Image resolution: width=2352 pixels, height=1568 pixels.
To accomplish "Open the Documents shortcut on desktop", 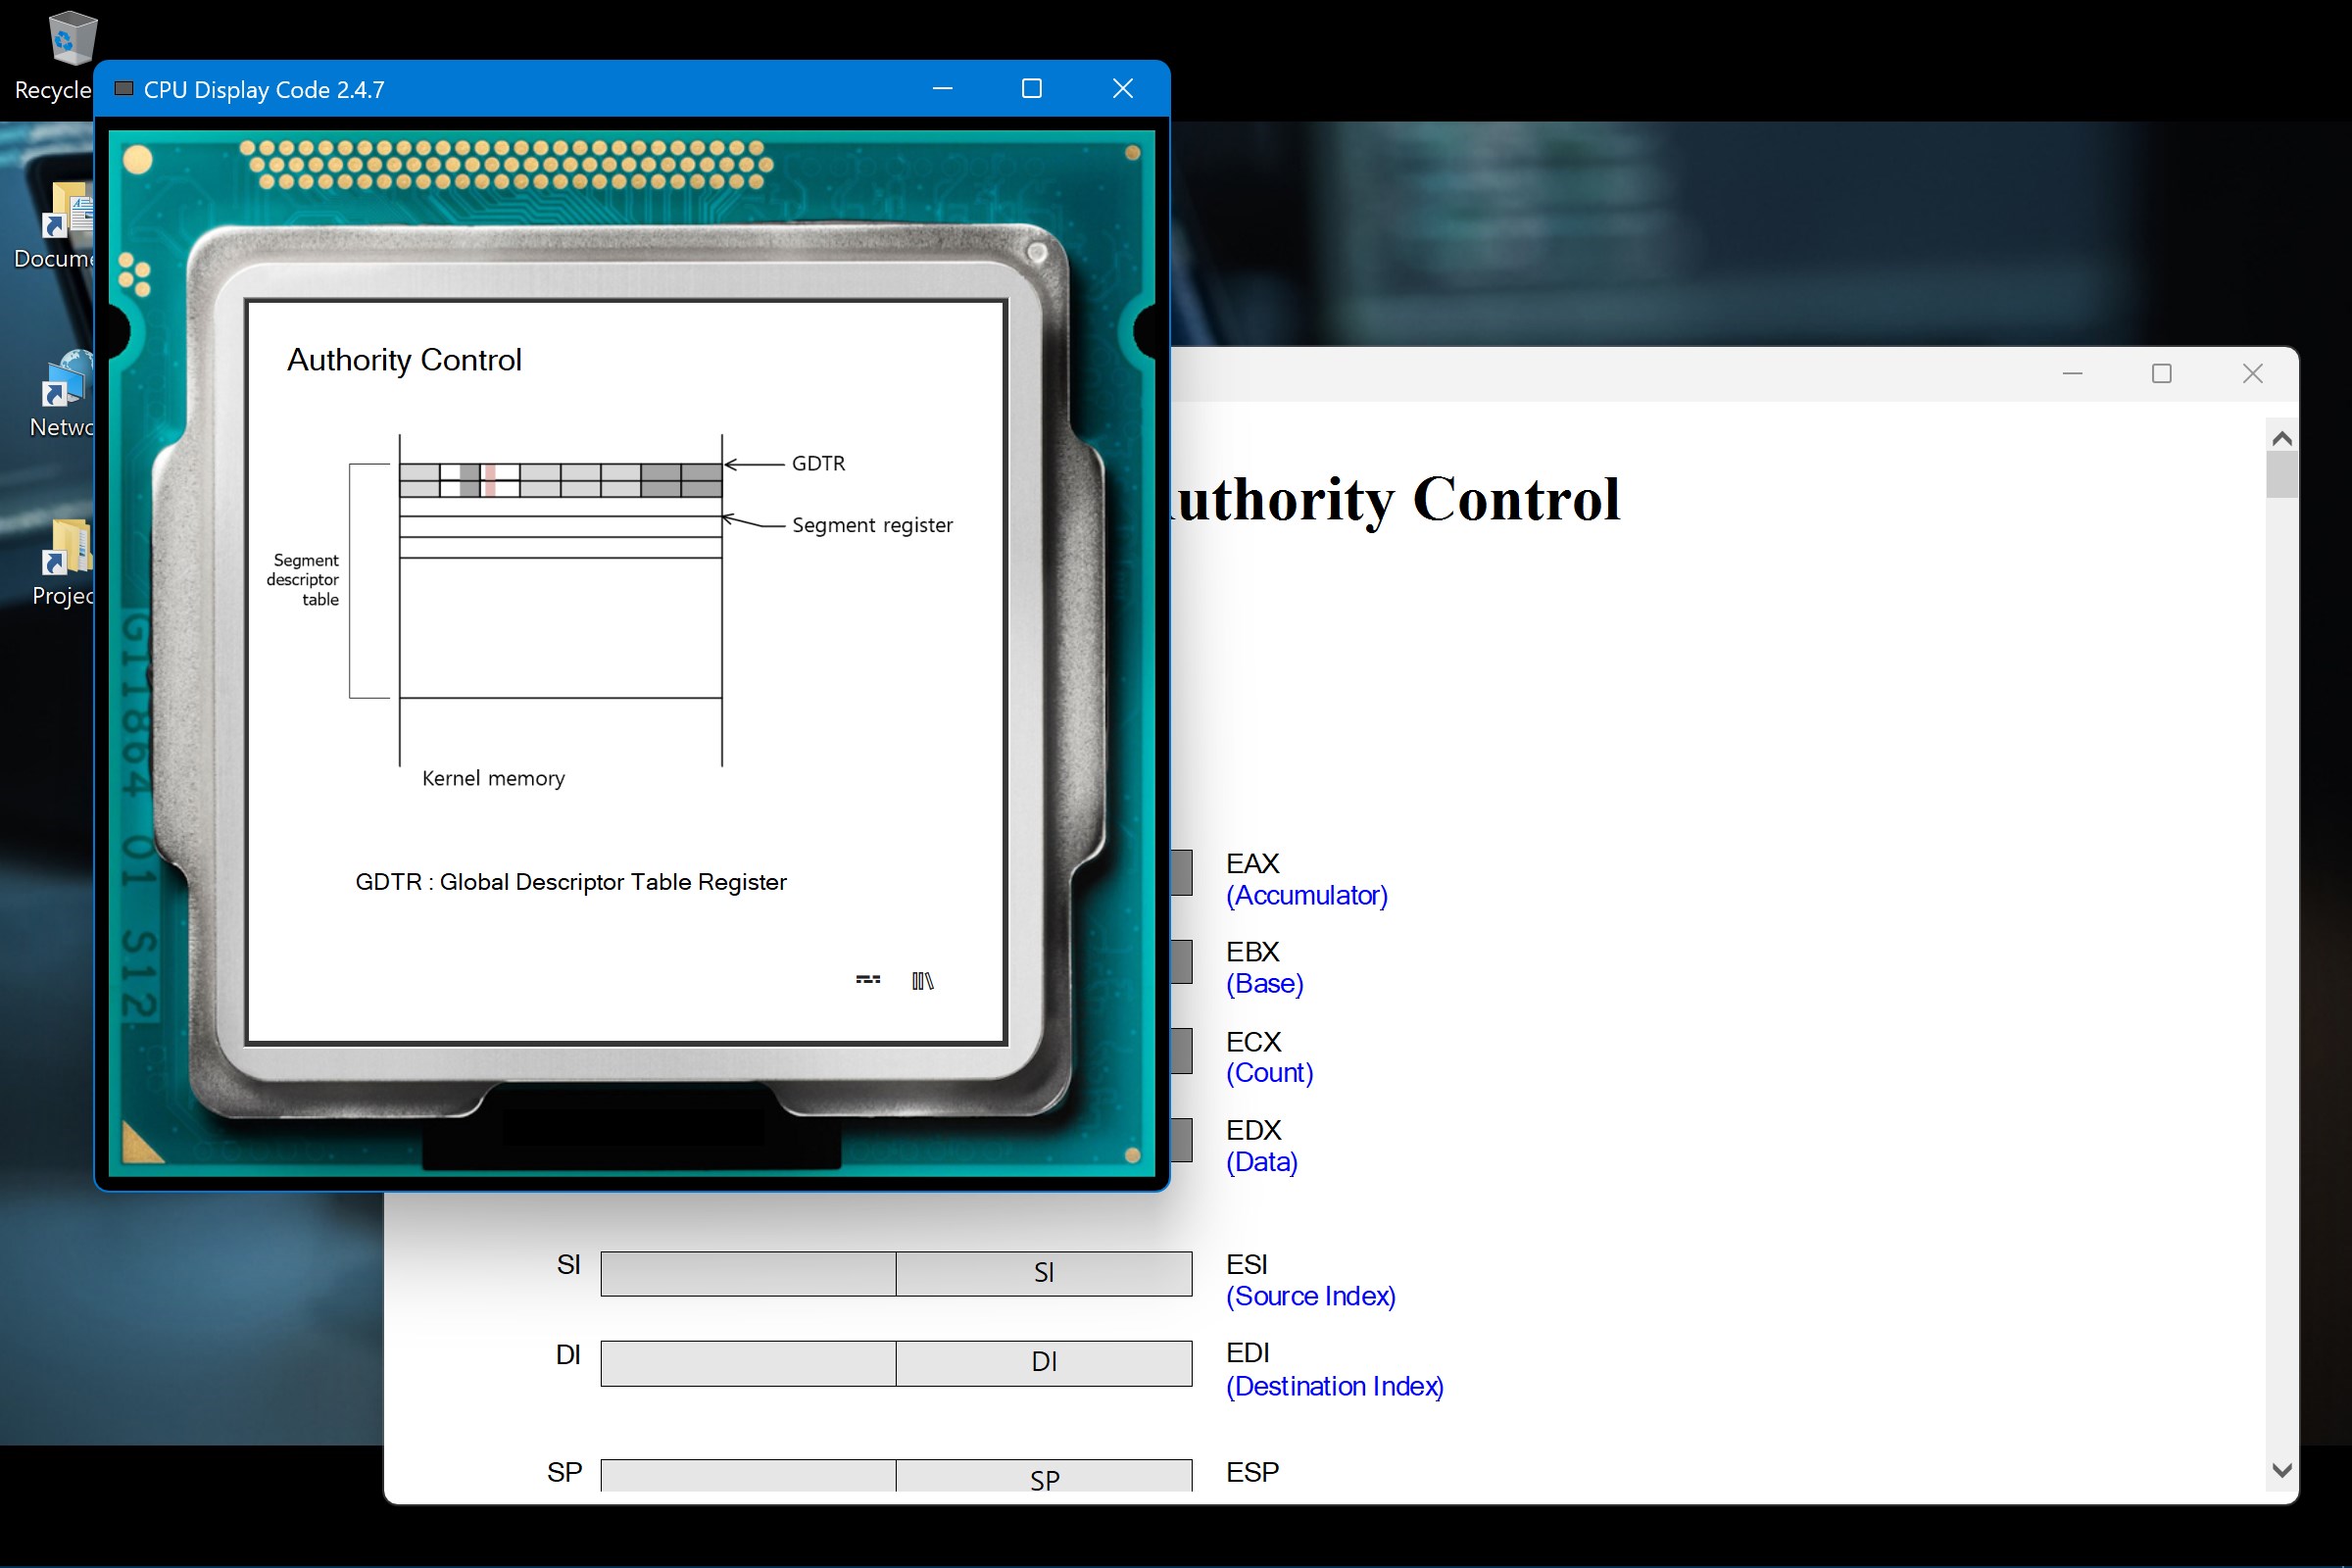I will pos(66,212).
